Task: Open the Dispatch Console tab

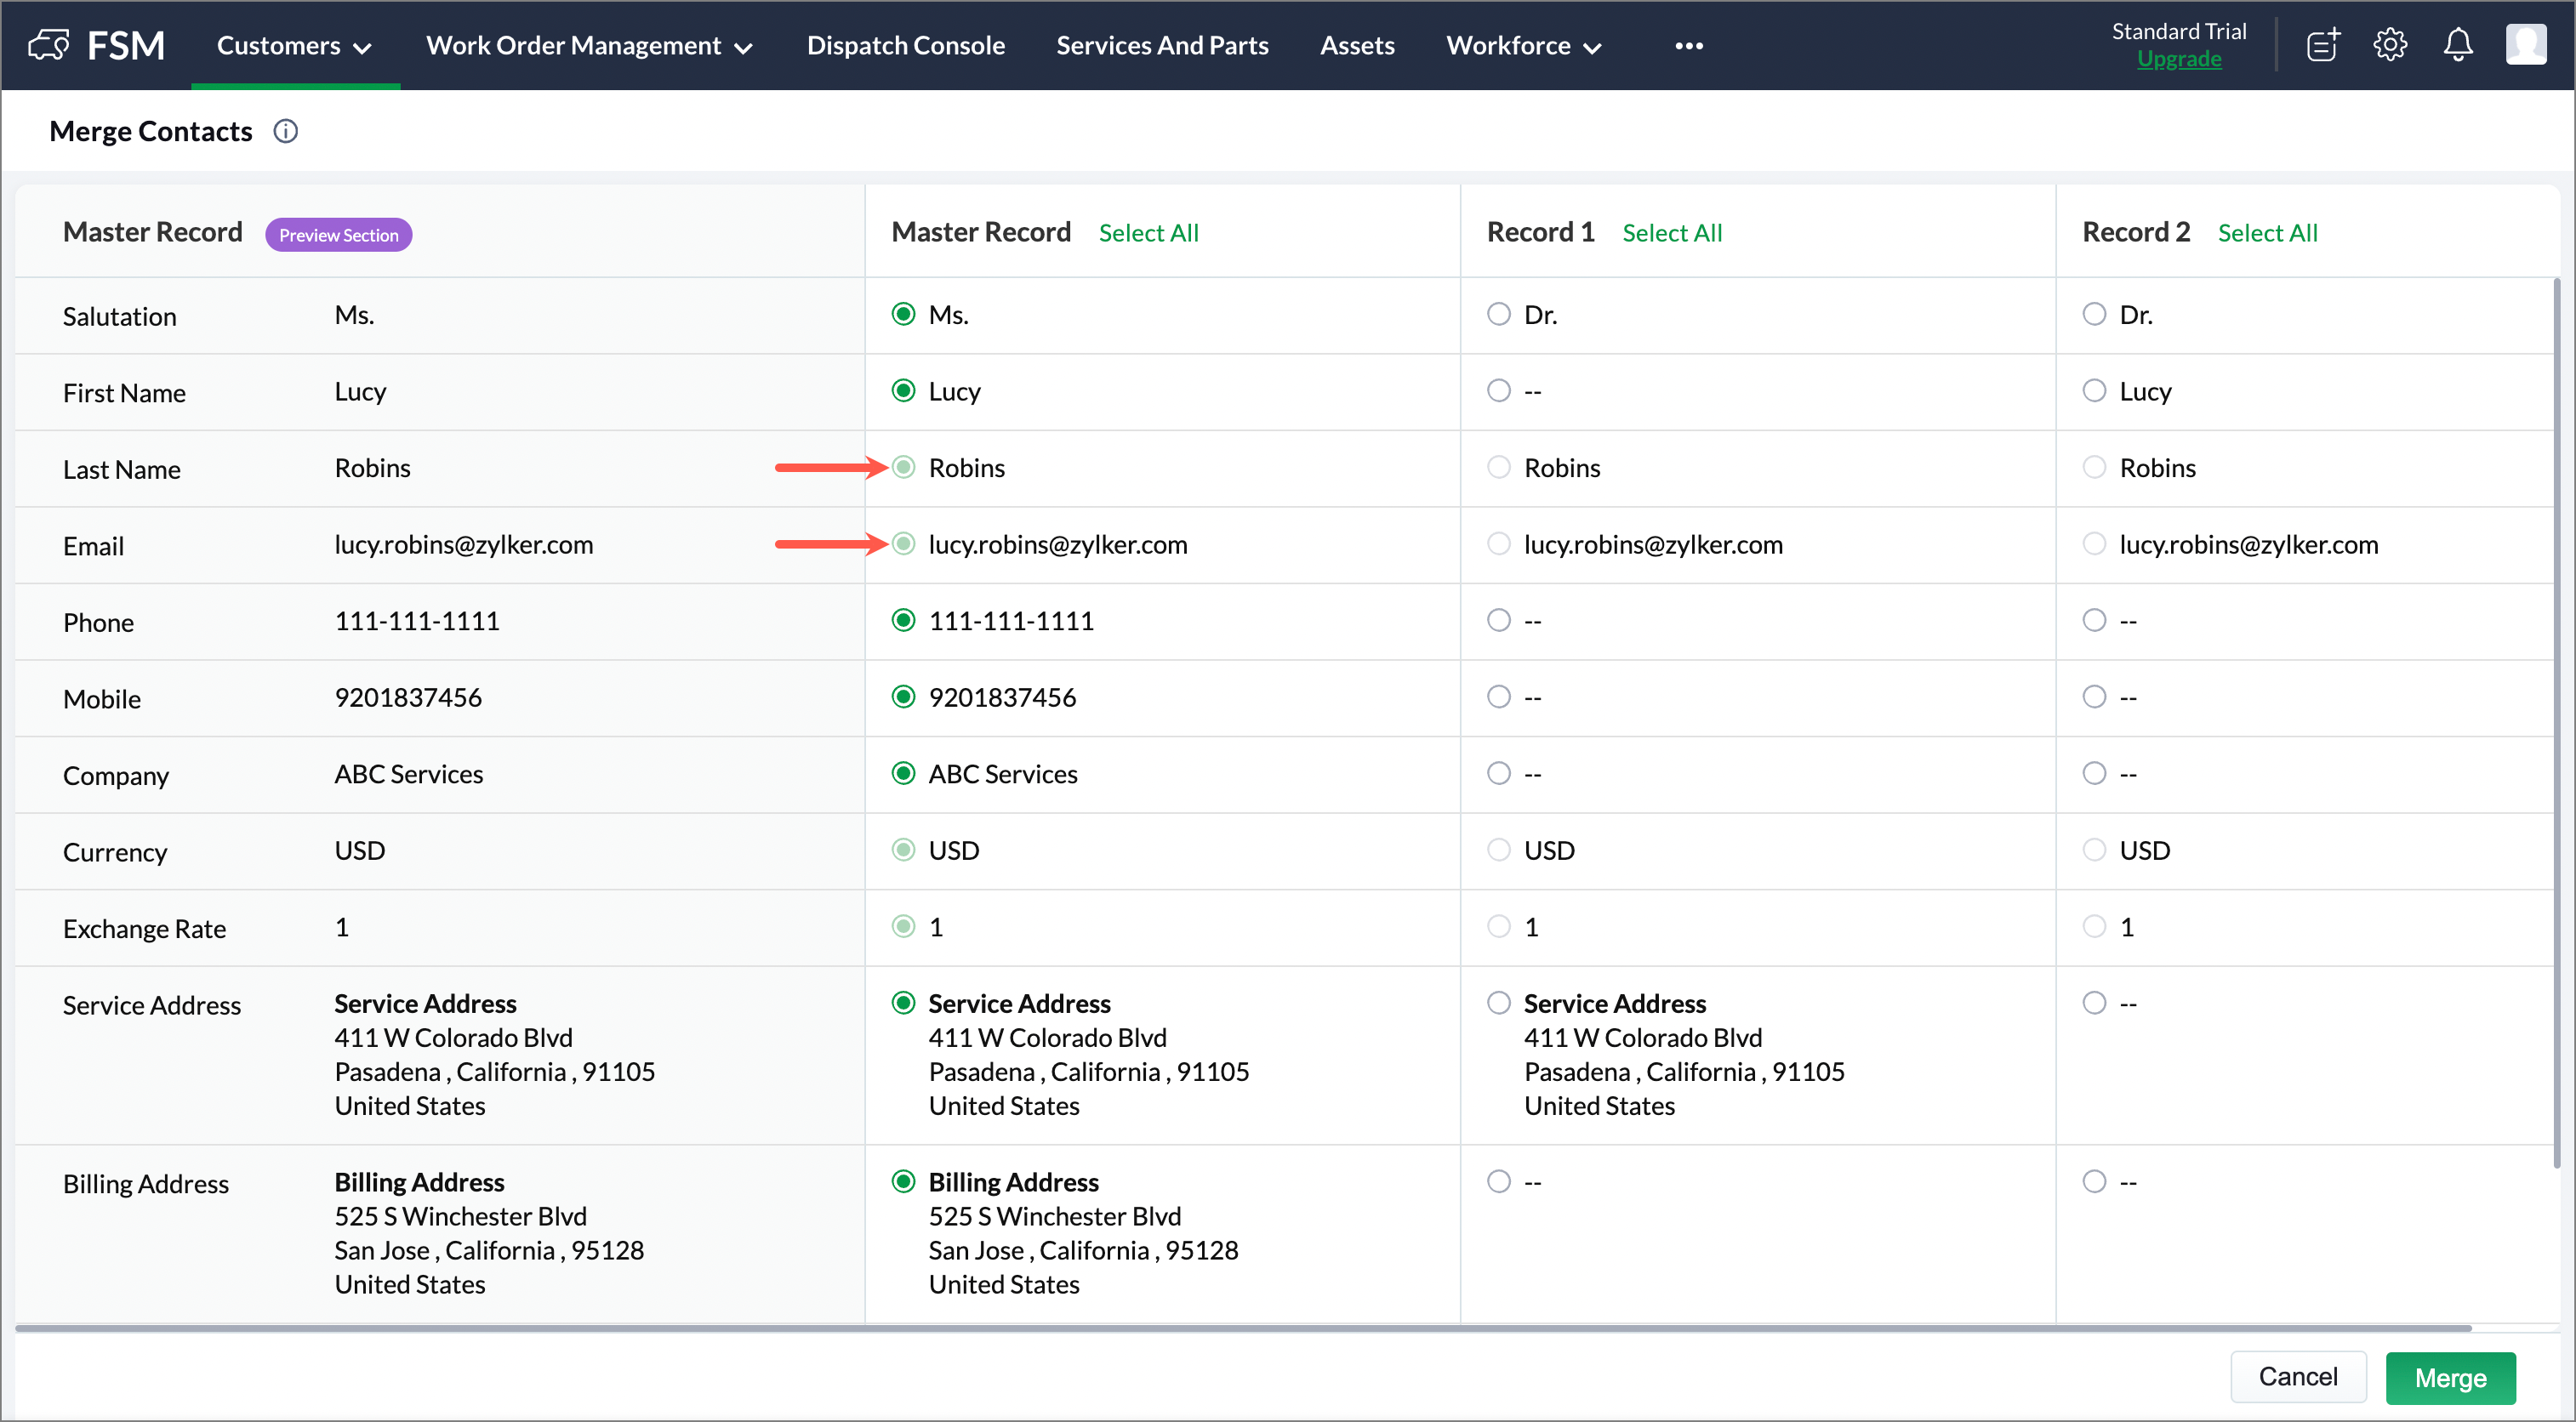Action: (905, 45)
